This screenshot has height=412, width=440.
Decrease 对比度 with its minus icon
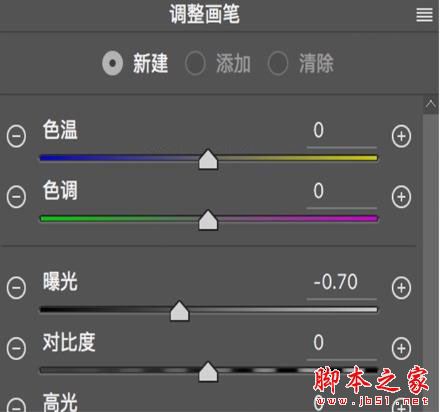(16, 348)
